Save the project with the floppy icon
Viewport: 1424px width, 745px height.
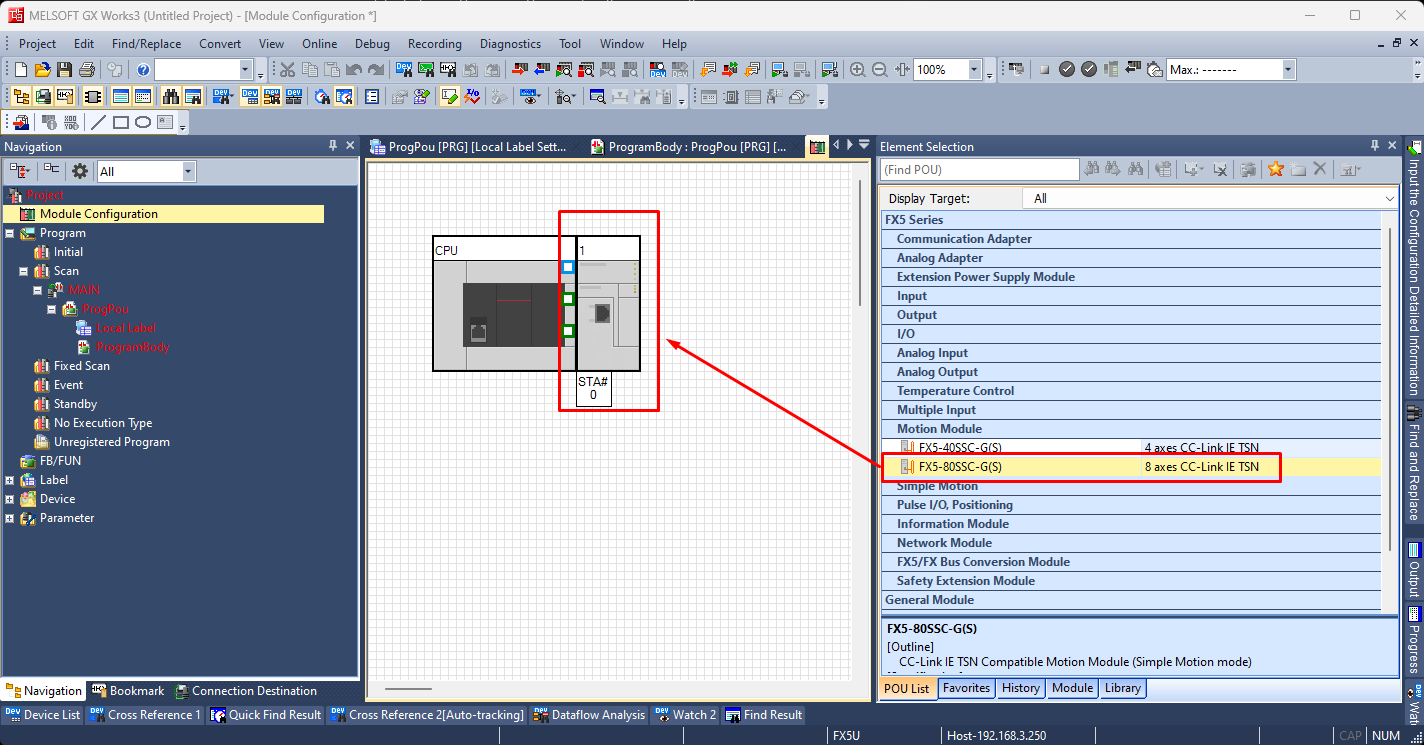click(64, 70)
